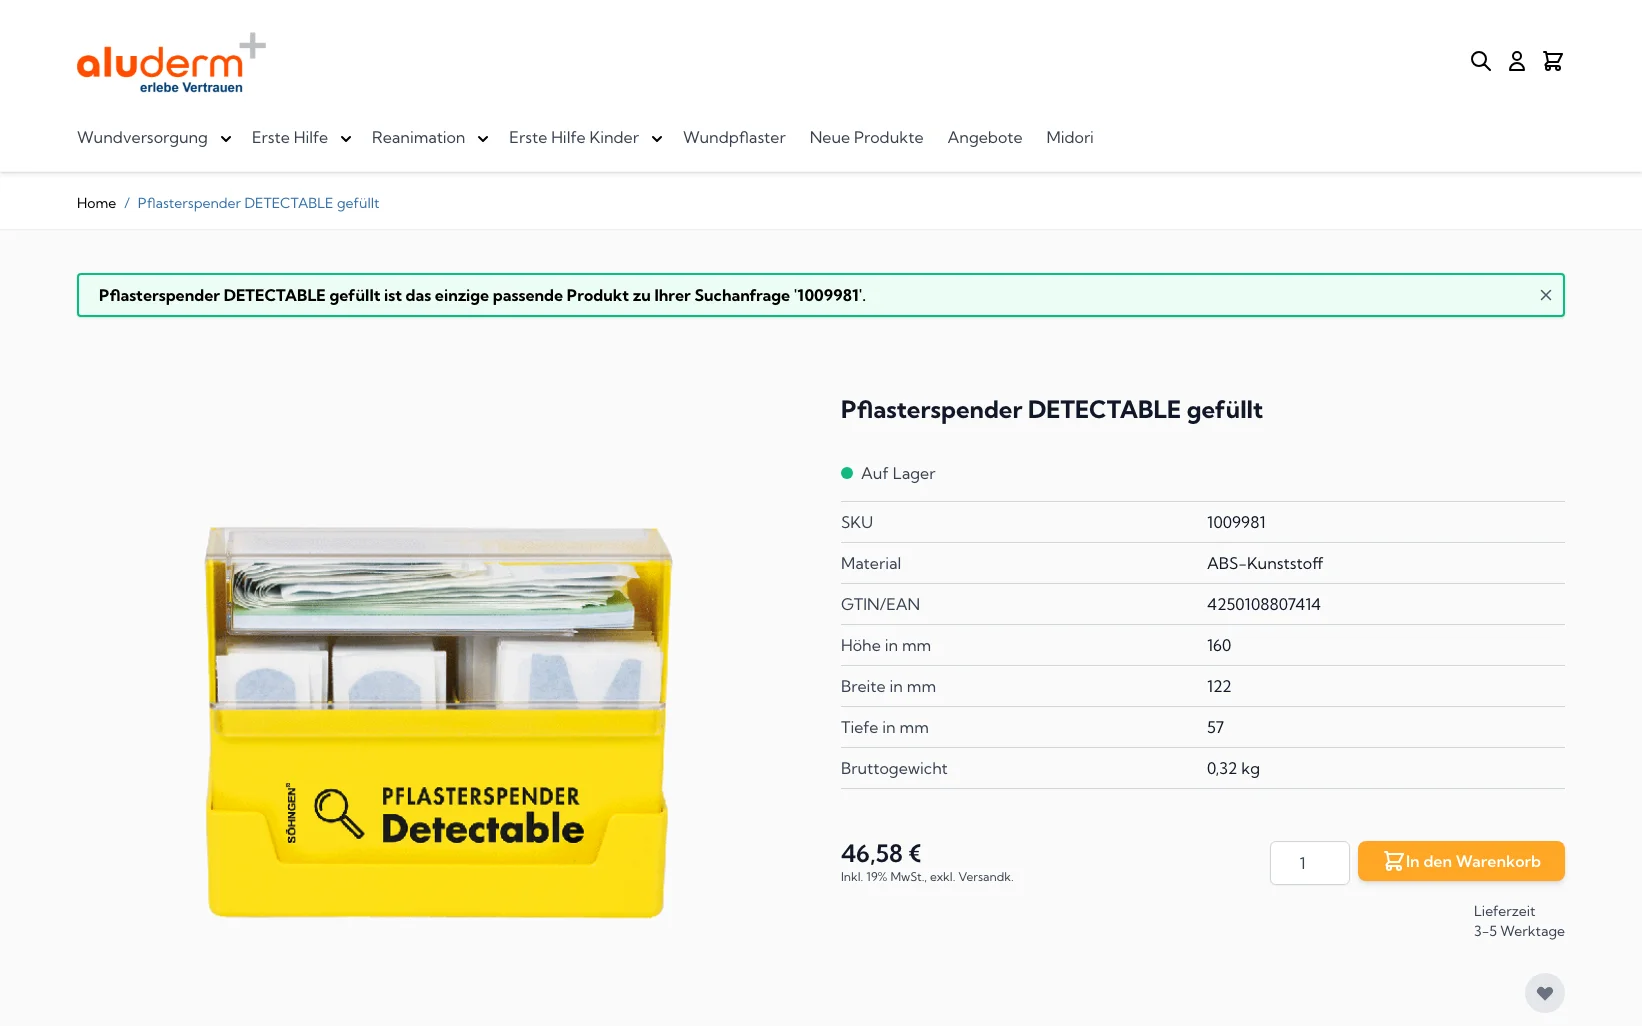Add product to wishlist via heart icon

[1545, 993]
